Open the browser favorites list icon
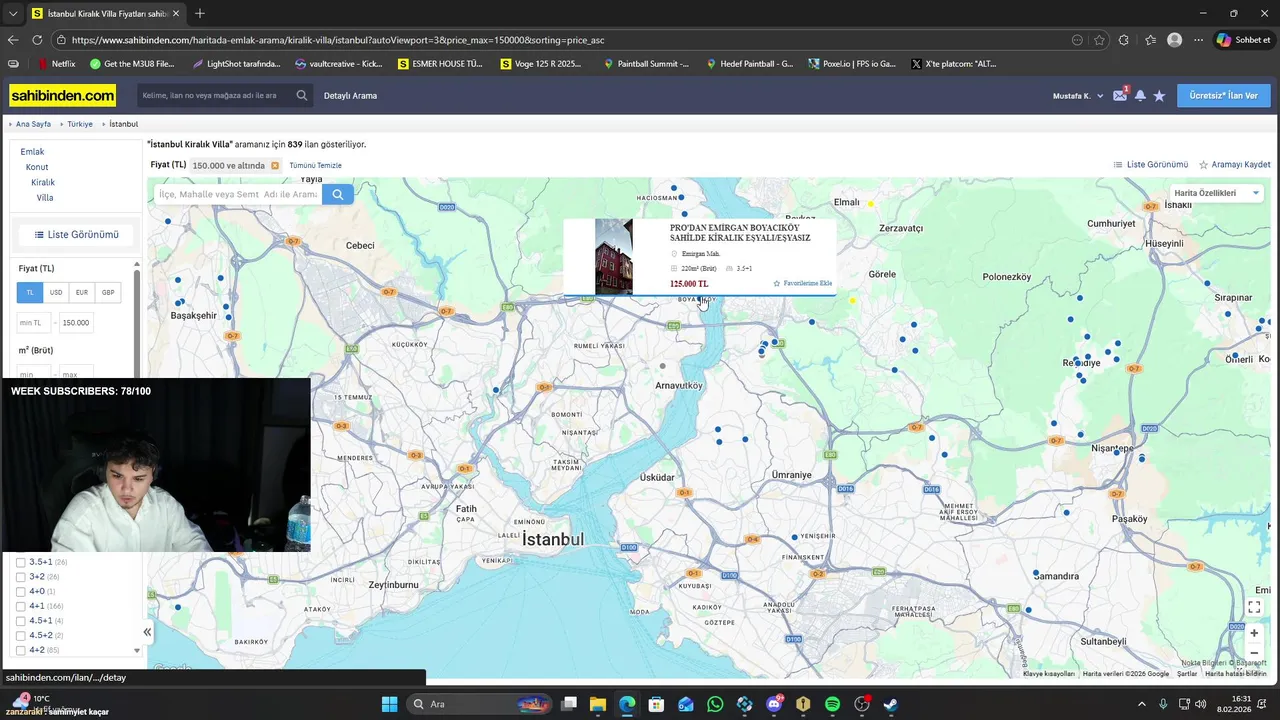The height and width of the screenshot is (720, 1280). coord(1150,40)
